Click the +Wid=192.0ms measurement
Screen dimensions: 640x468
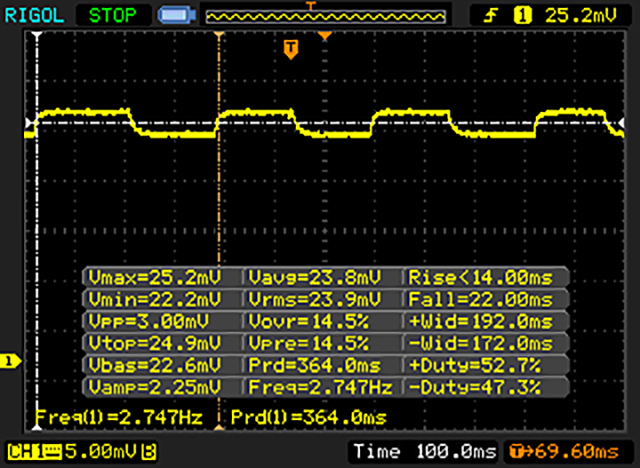(481, 322)
